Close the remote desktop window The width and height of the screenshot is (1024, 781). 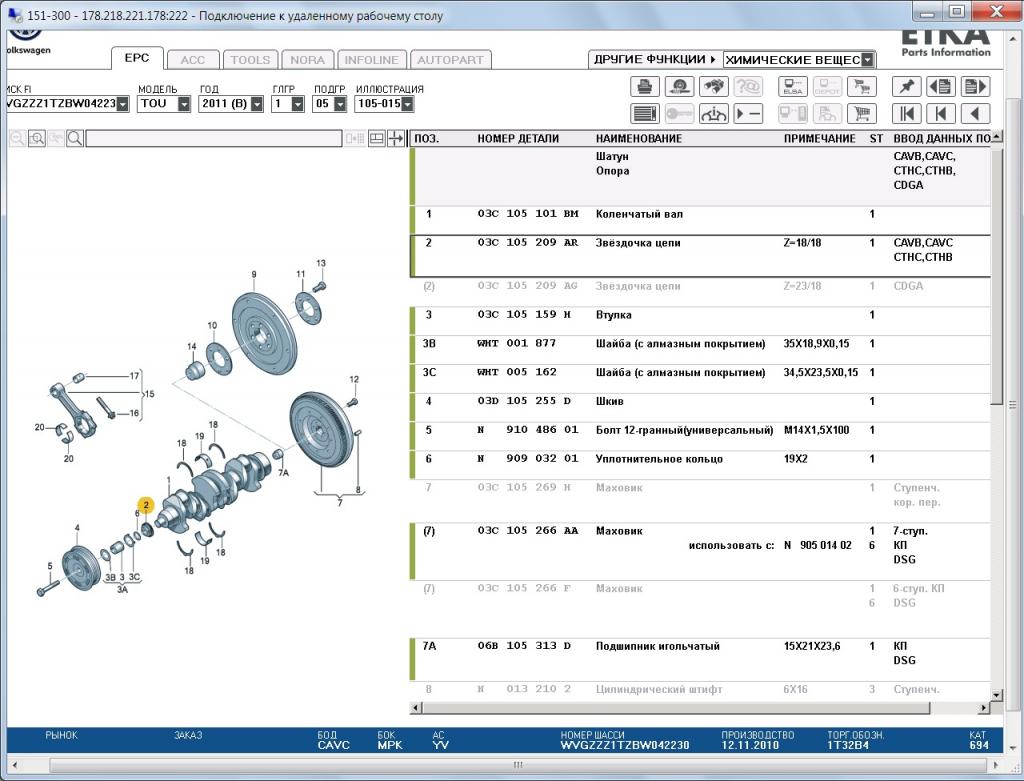998,11
